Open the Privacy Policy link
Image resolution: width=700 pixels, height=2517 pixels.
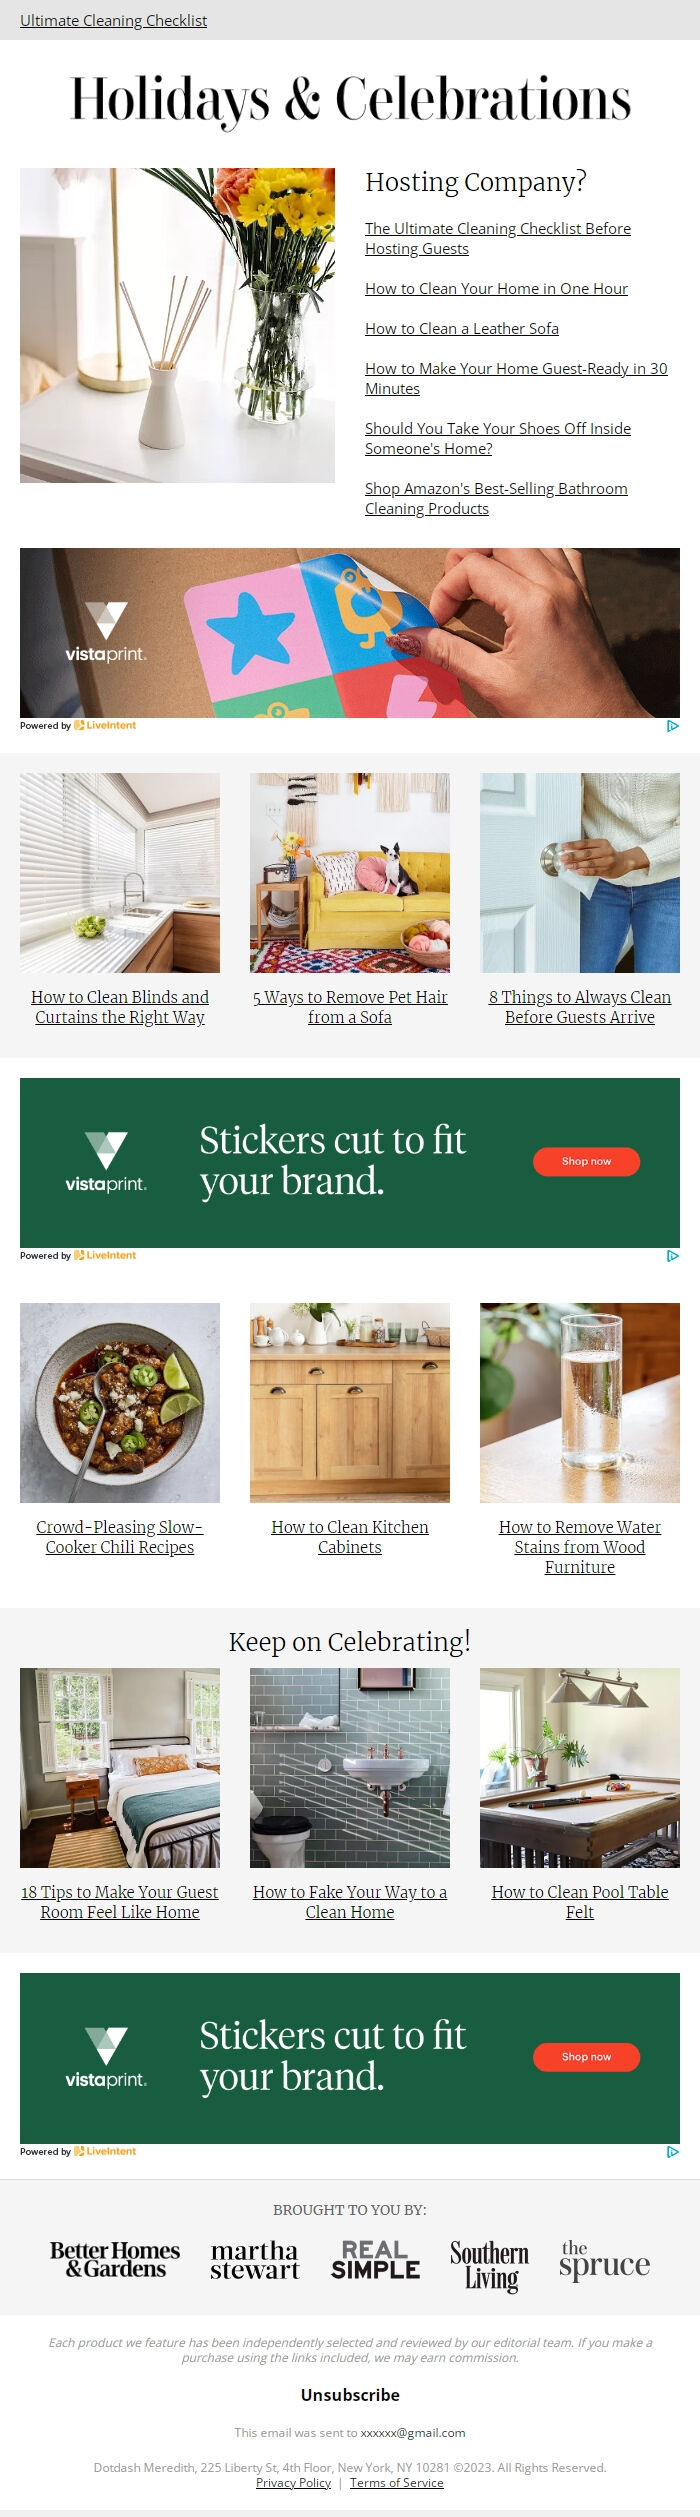[293, 2482]
